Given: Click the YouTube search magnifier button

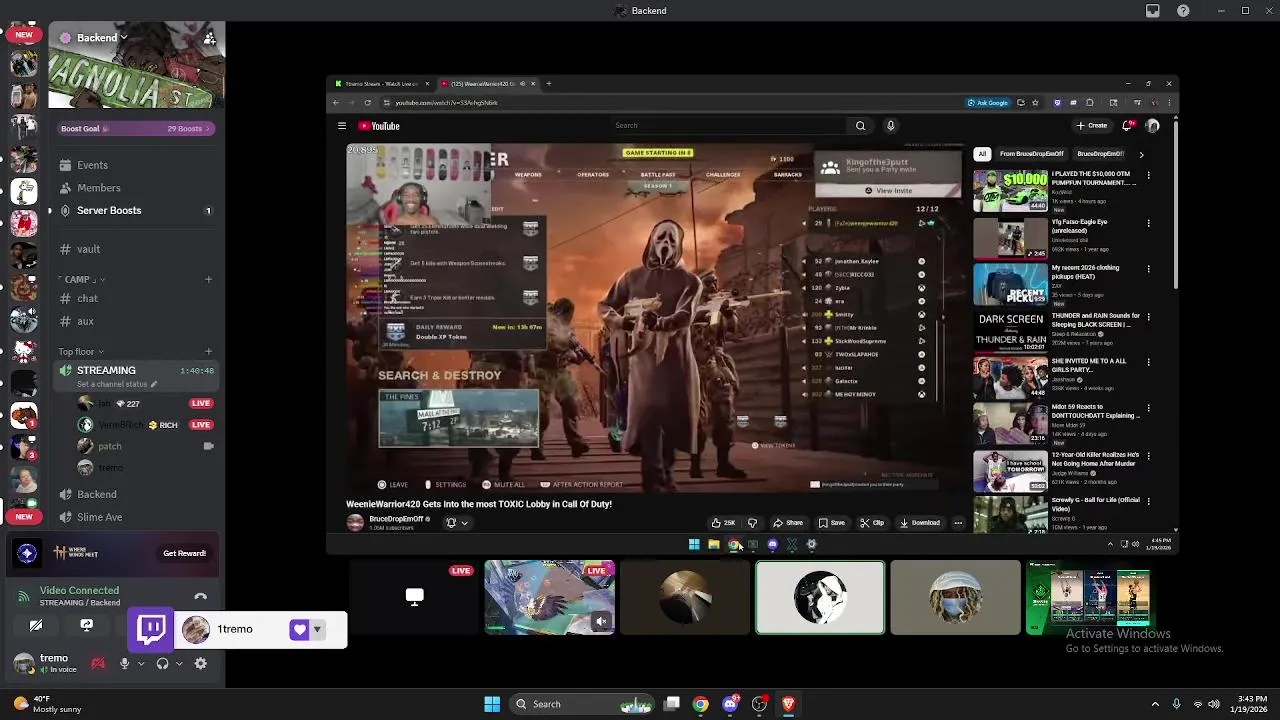Looking at the screenshot, I should click(x=860, y=126).
